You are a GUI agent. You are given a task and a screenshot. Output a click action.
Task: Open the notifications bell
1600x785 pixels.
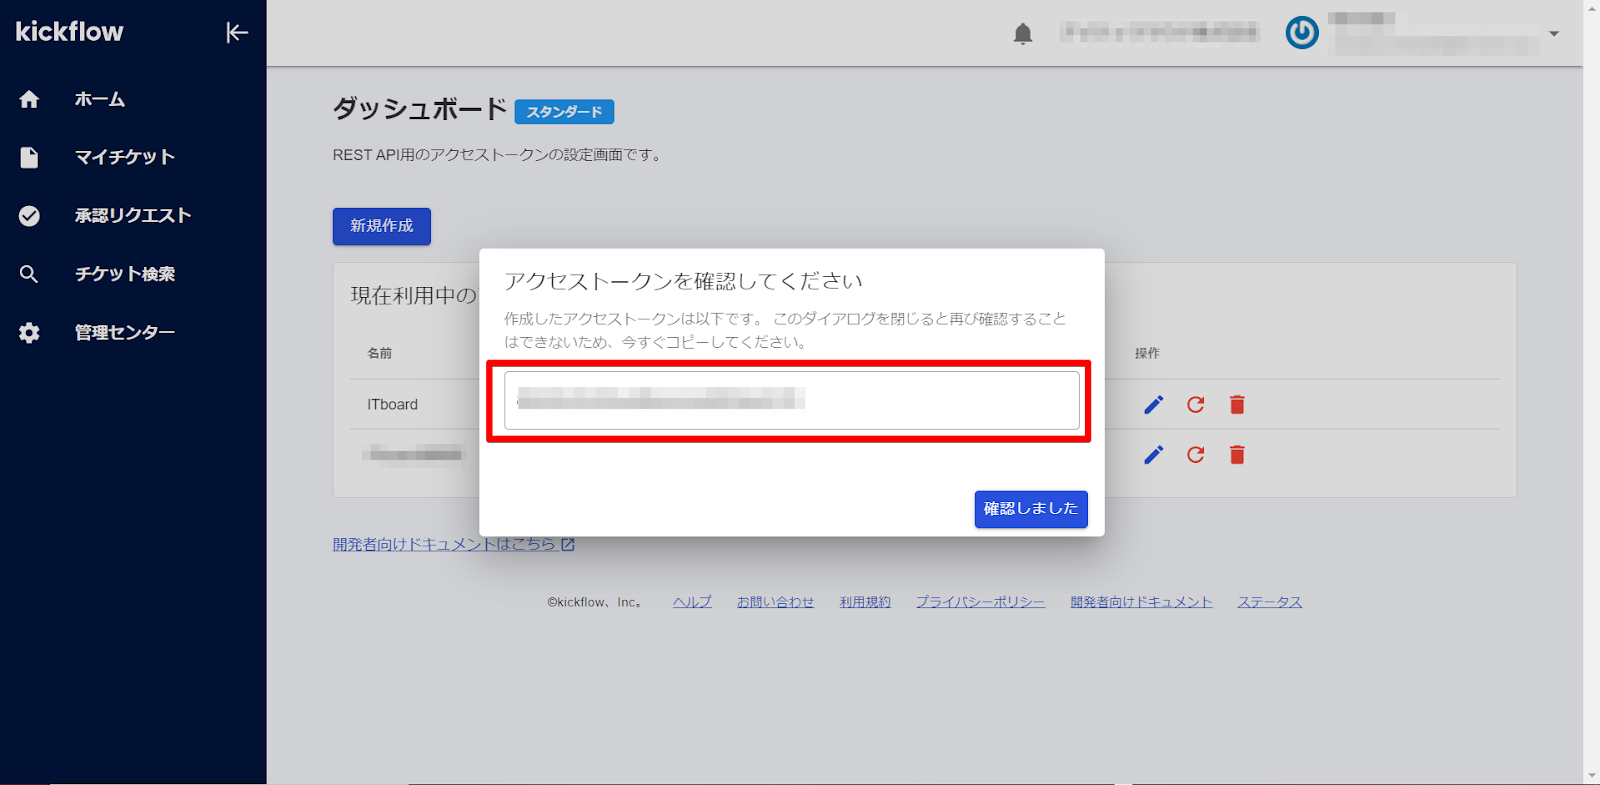click(1022, 34)
